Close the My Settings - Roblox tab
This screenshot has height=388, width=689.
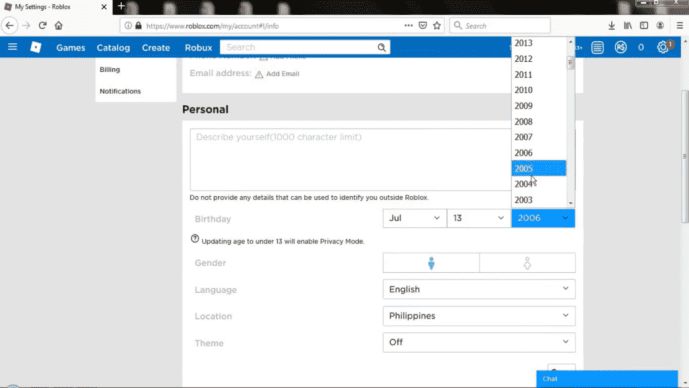104,7
